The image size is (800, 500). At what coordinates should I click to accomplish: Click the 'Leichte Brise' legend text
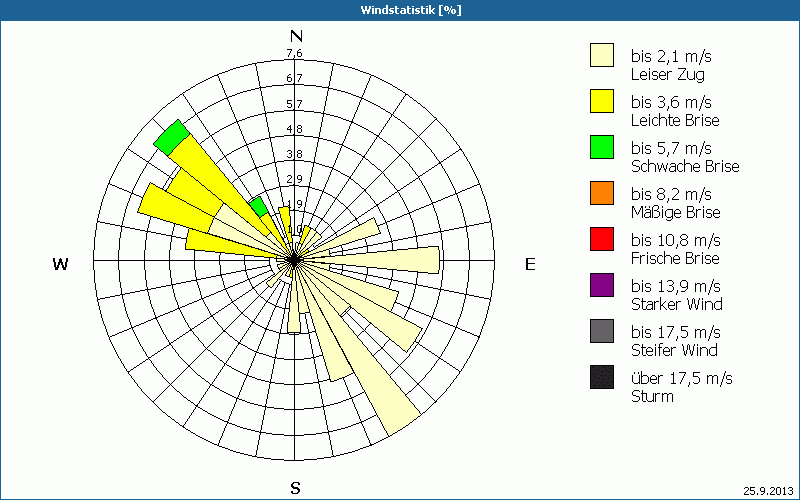coord(675,120)
